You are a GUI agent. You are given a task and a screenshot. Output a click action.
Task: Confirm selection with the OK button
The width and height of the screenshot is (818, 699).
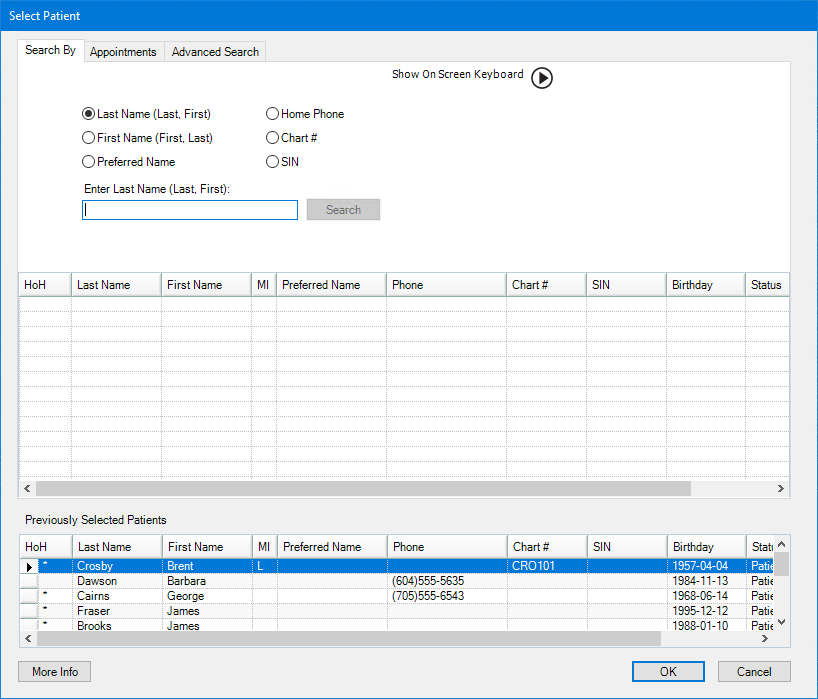[x=668, y=672]
